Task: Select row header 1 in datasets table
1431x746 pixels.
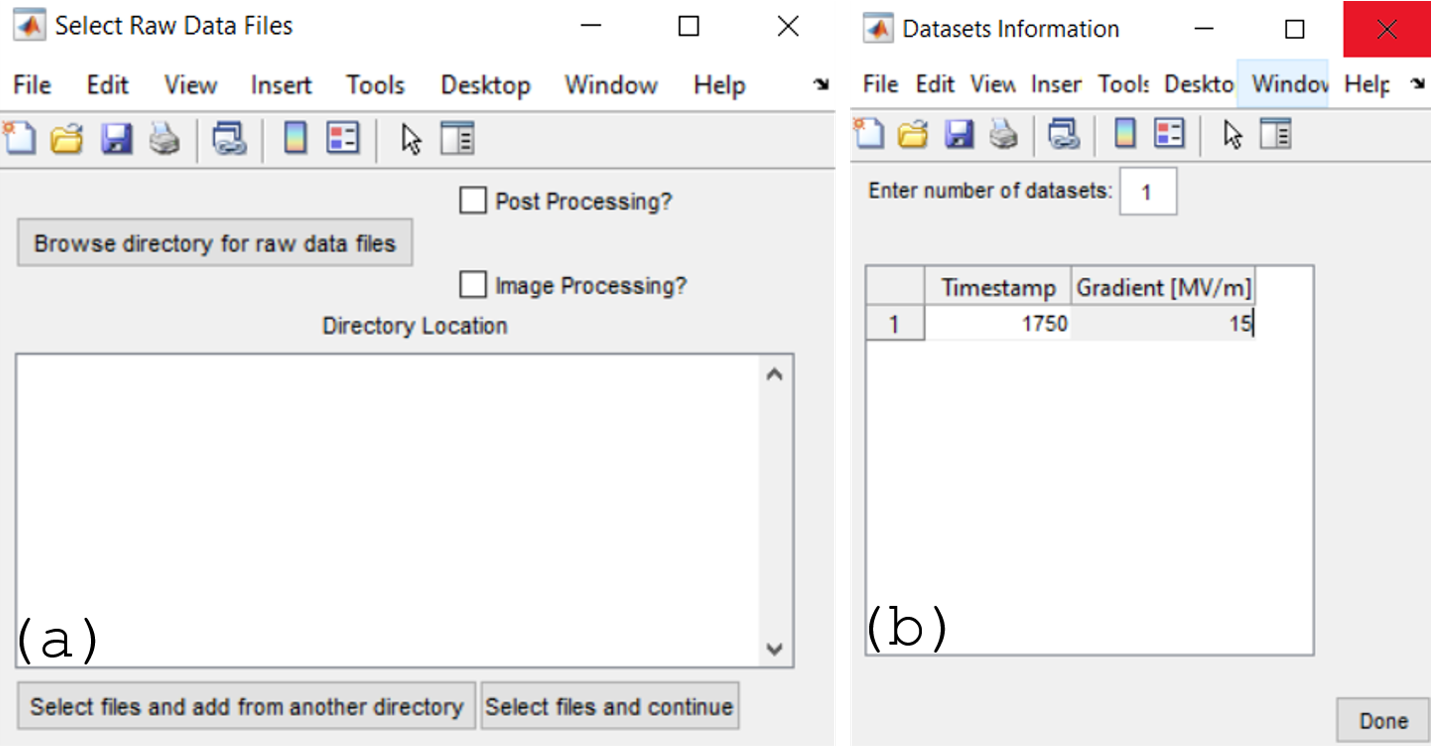Action: tap(895, 323)
